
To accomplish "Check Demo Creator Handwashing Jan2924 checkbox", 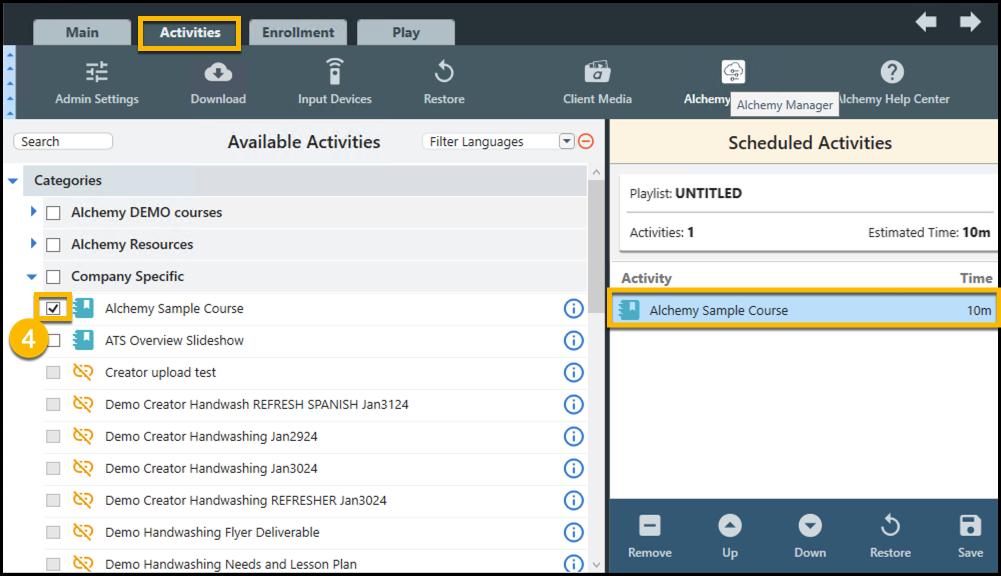I will [54, 436].
